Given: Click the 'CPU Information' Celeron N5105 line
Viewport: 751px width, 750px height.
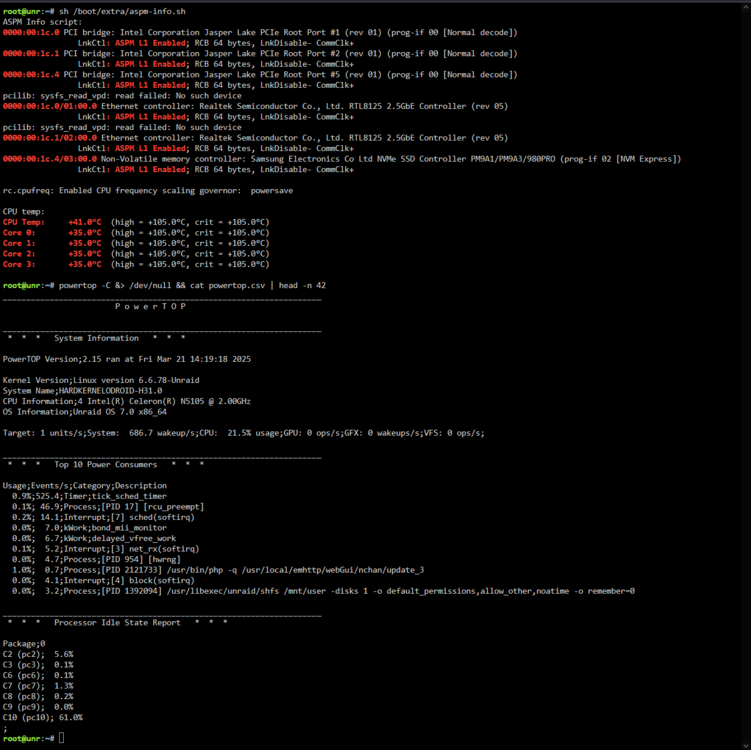Looking at the screenshot, I should tap(126, 401).
